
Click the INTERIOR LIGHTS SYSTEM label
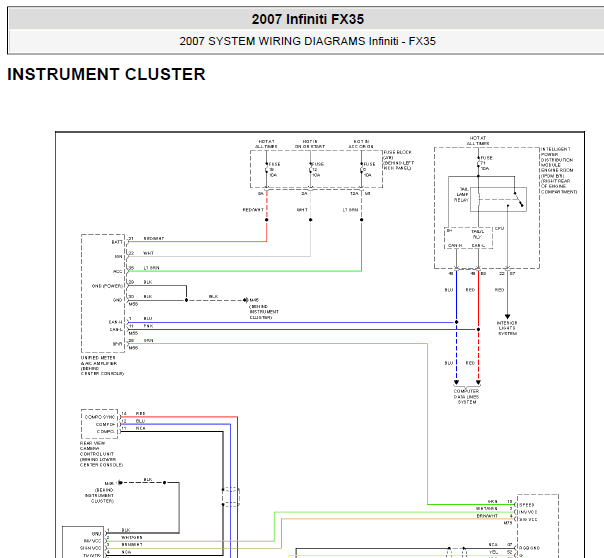(x=507, y=328)
